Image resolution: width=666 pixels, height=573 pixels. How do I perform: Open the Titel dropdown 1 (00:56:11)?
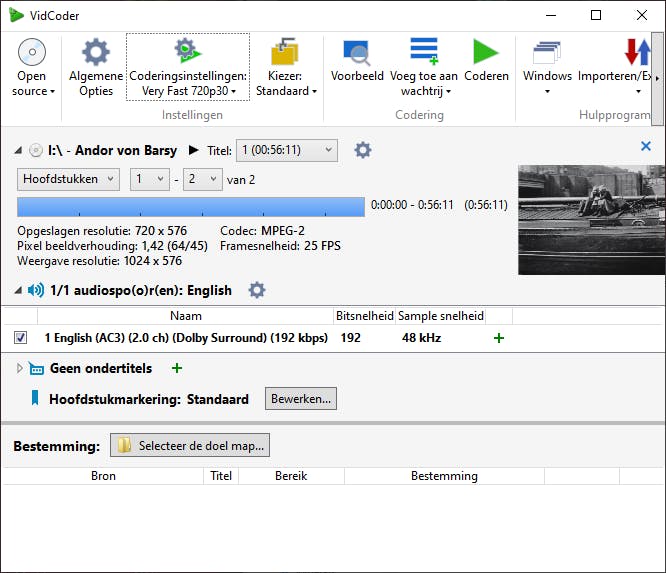tap(287, 150)
